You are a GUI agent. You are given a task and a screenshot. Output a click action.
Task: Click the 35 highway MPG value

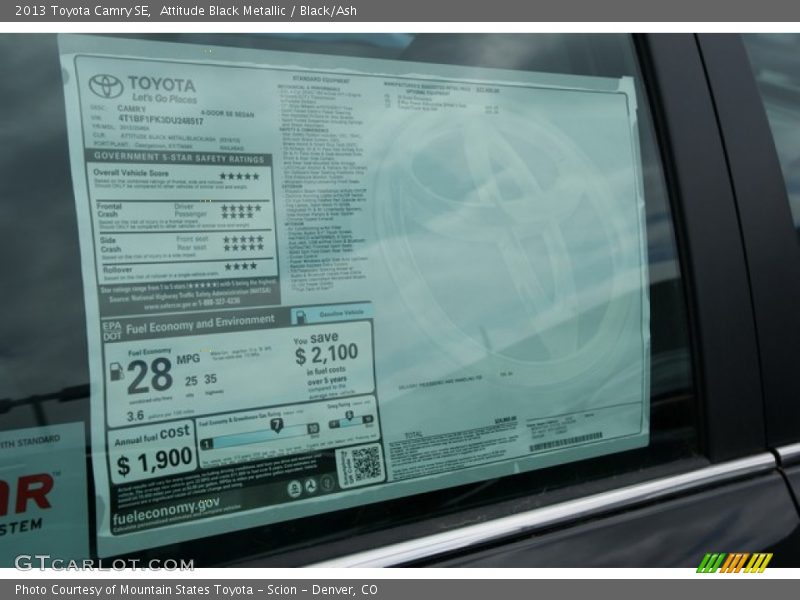tap(211, 379)
